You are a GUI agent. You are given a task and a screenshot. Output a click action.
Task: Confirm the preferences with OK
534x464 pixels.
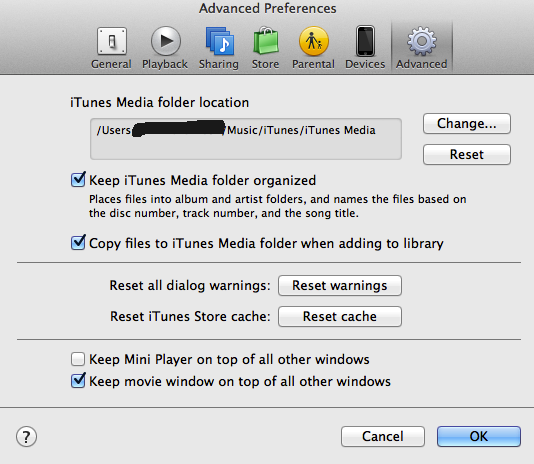[x=479, y=436]
